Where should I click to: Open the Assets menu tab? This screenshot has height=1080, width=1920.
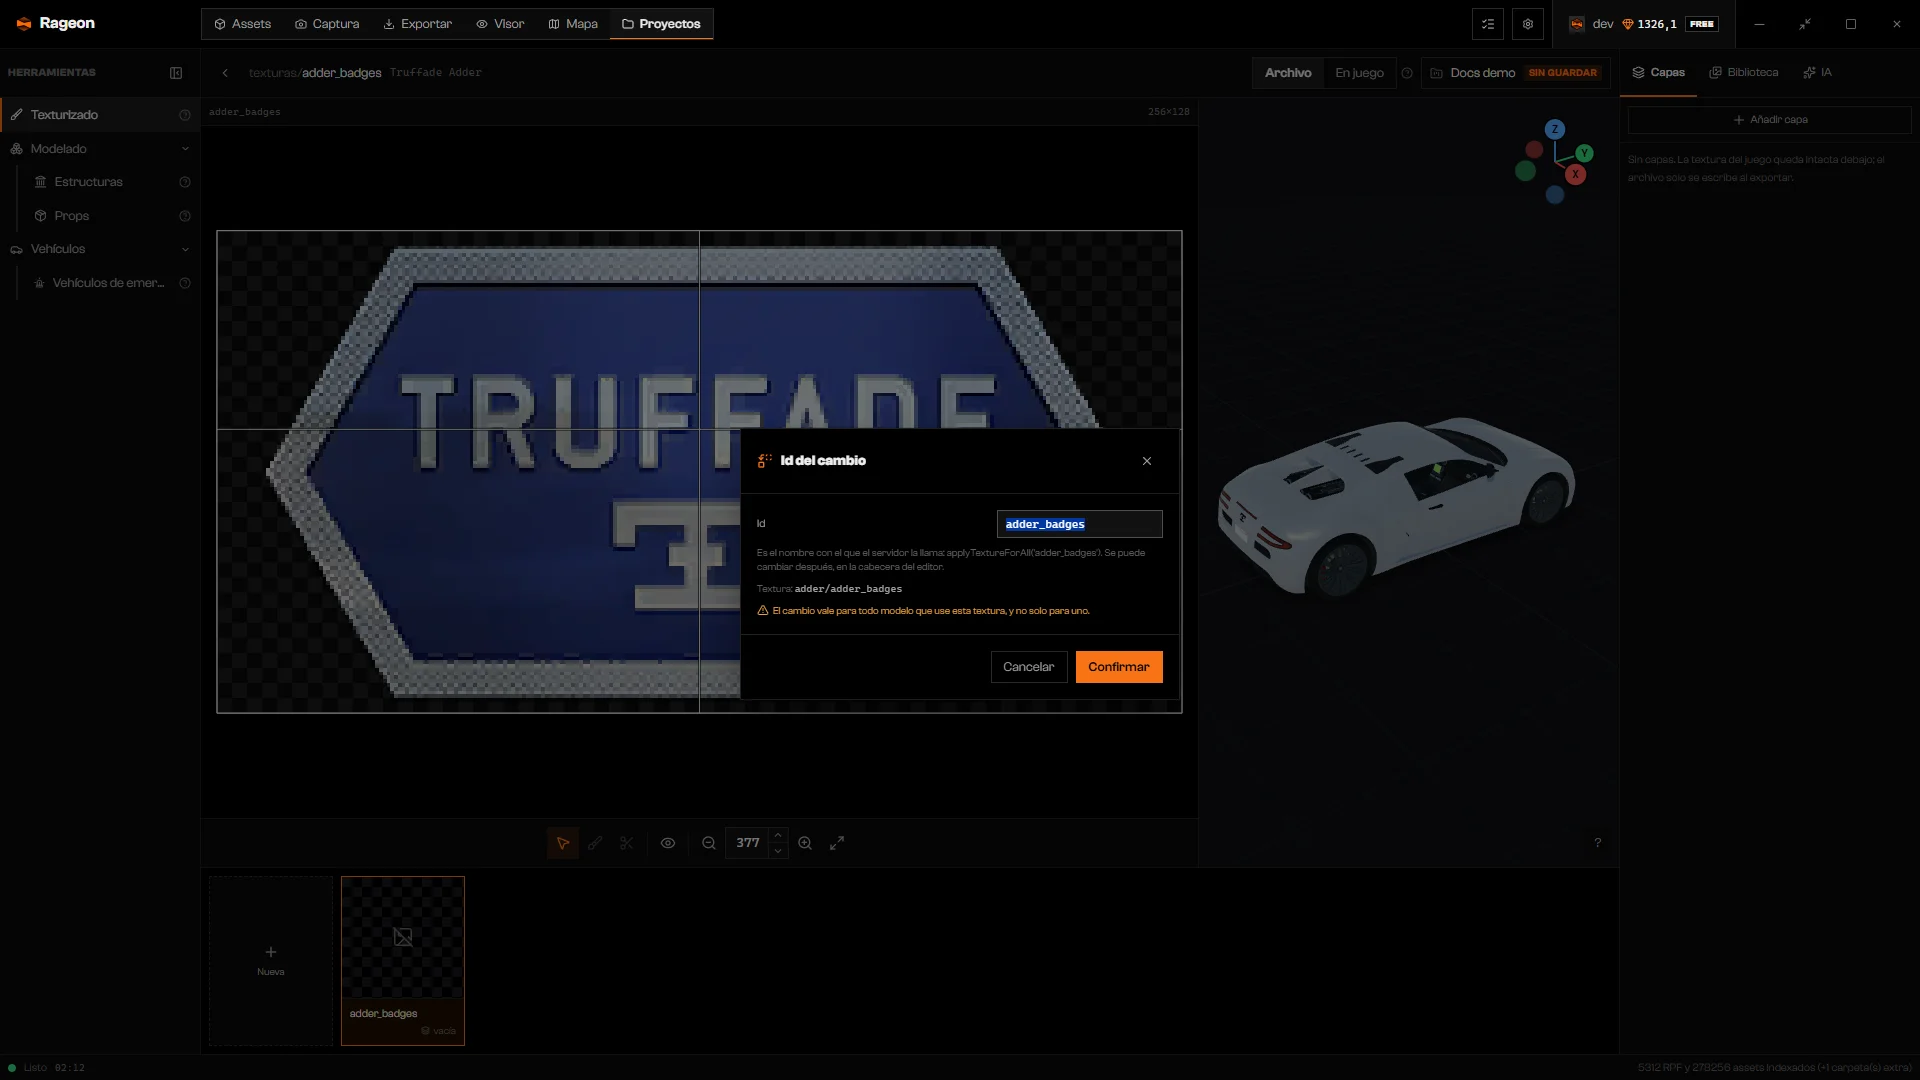[x=243, y=24]
